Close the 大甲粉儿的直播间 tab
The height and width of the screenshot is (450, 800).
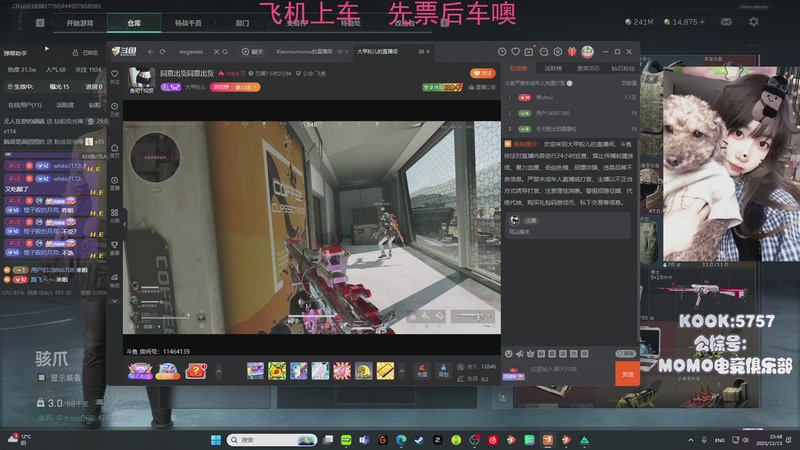[428, 52]
